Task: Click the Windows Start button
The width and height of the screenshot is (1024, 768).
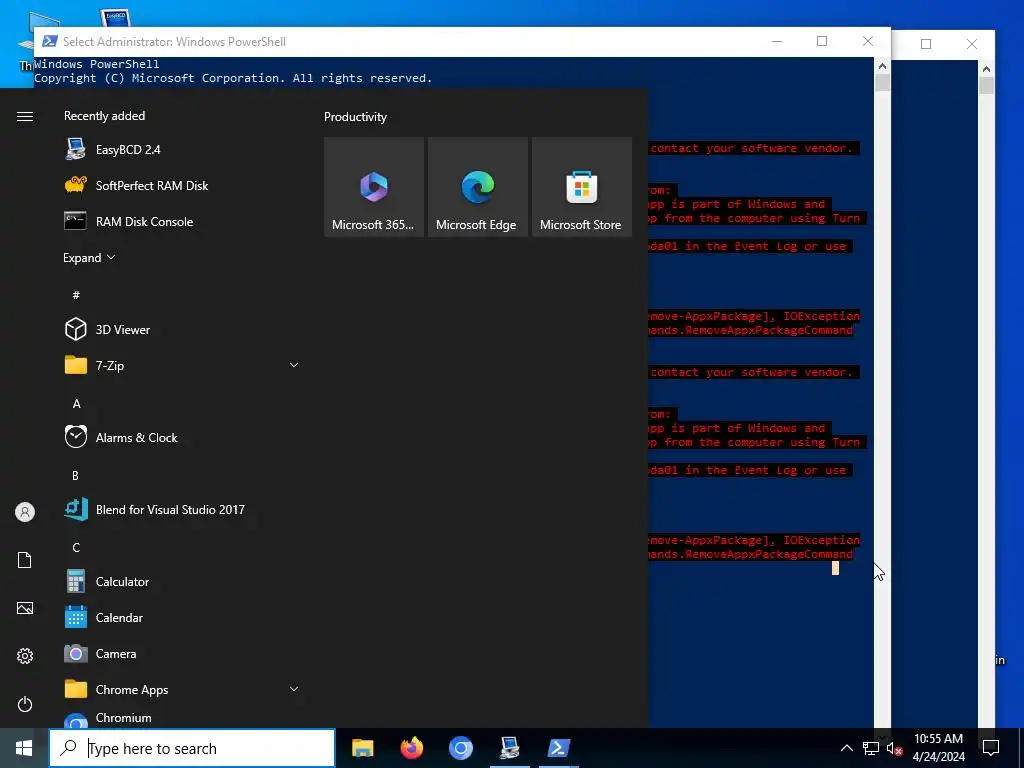Action: (x=24, y=748)
